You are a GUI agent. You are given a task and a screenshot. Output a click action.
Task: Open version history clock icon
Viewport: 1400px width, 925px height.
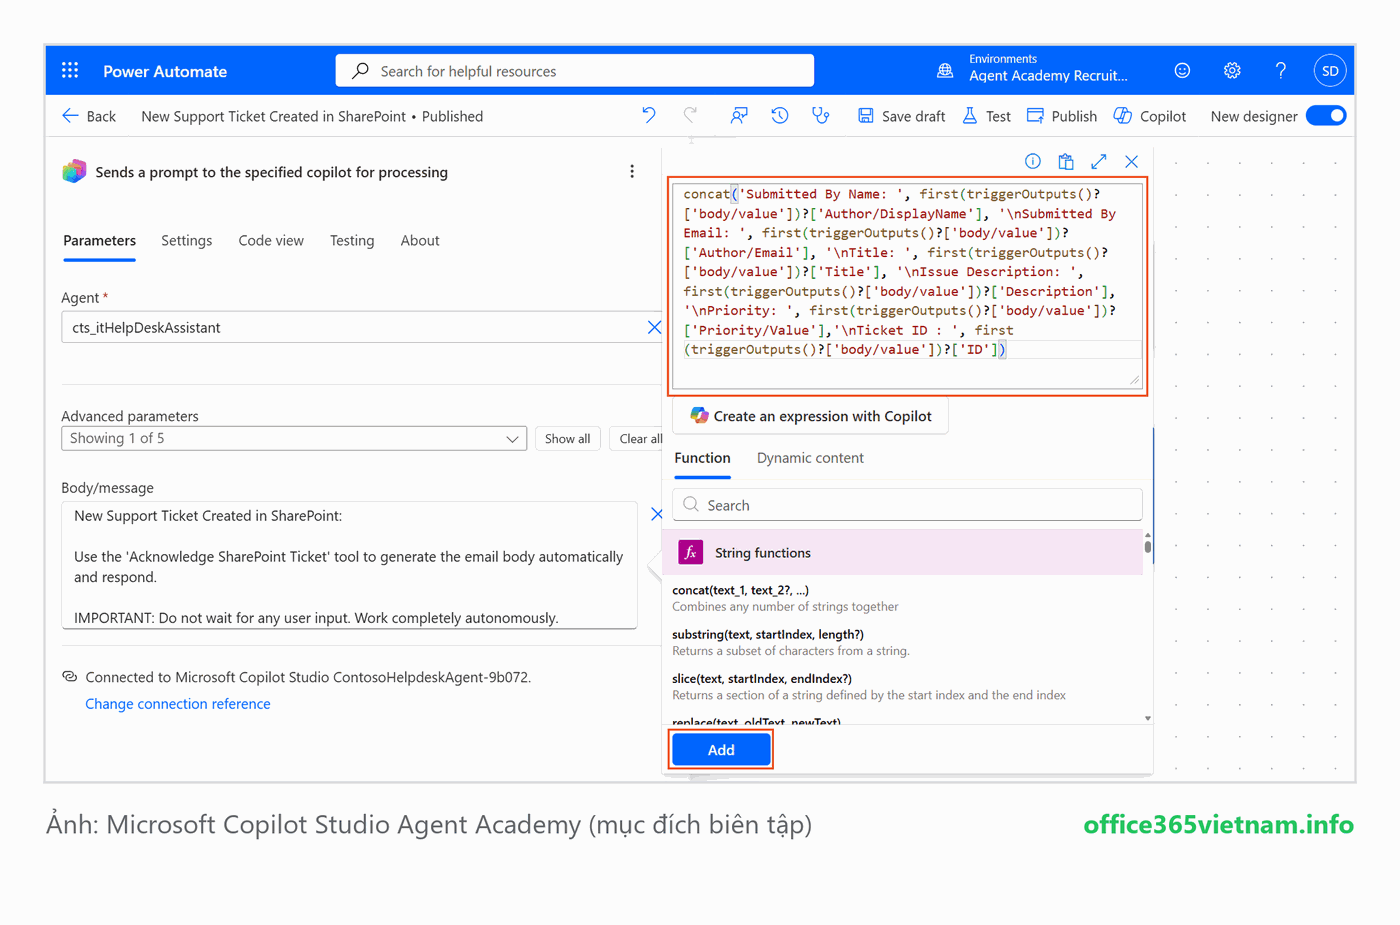coord(780,116)
